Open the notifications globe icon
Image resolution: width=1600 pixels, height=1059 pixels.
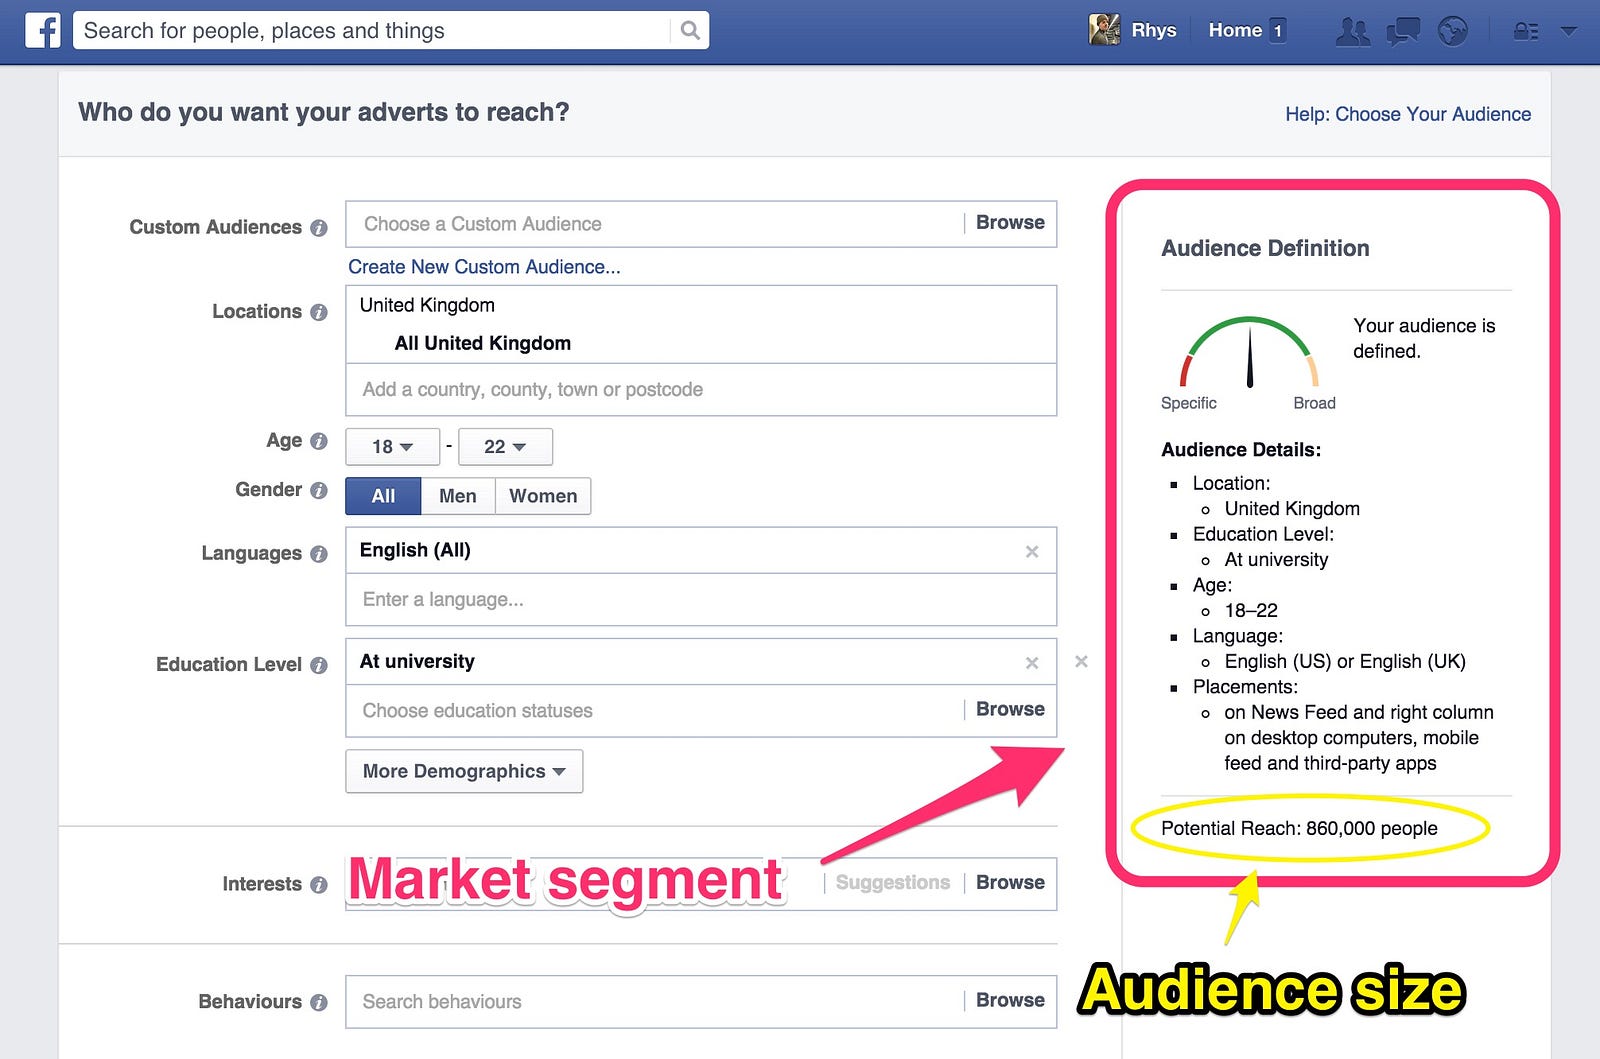[x=1452, y=31]
